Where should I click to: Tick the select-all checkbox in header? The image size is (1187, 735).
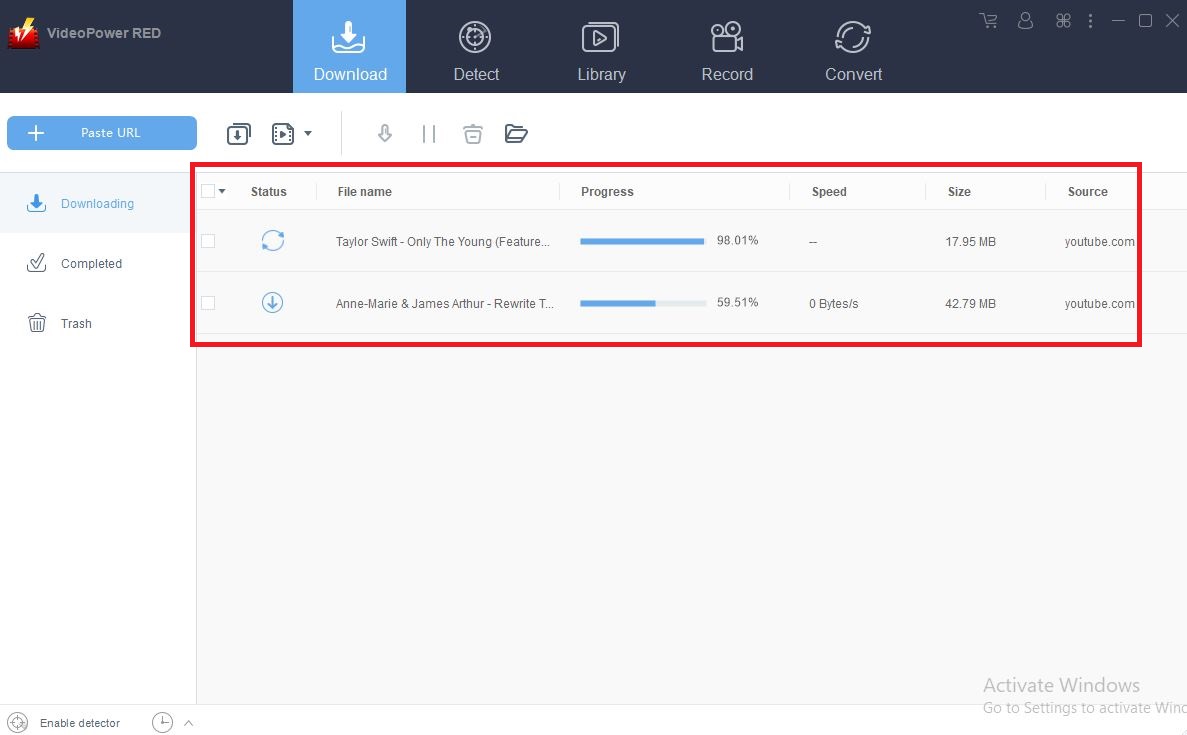pos(208,192)
